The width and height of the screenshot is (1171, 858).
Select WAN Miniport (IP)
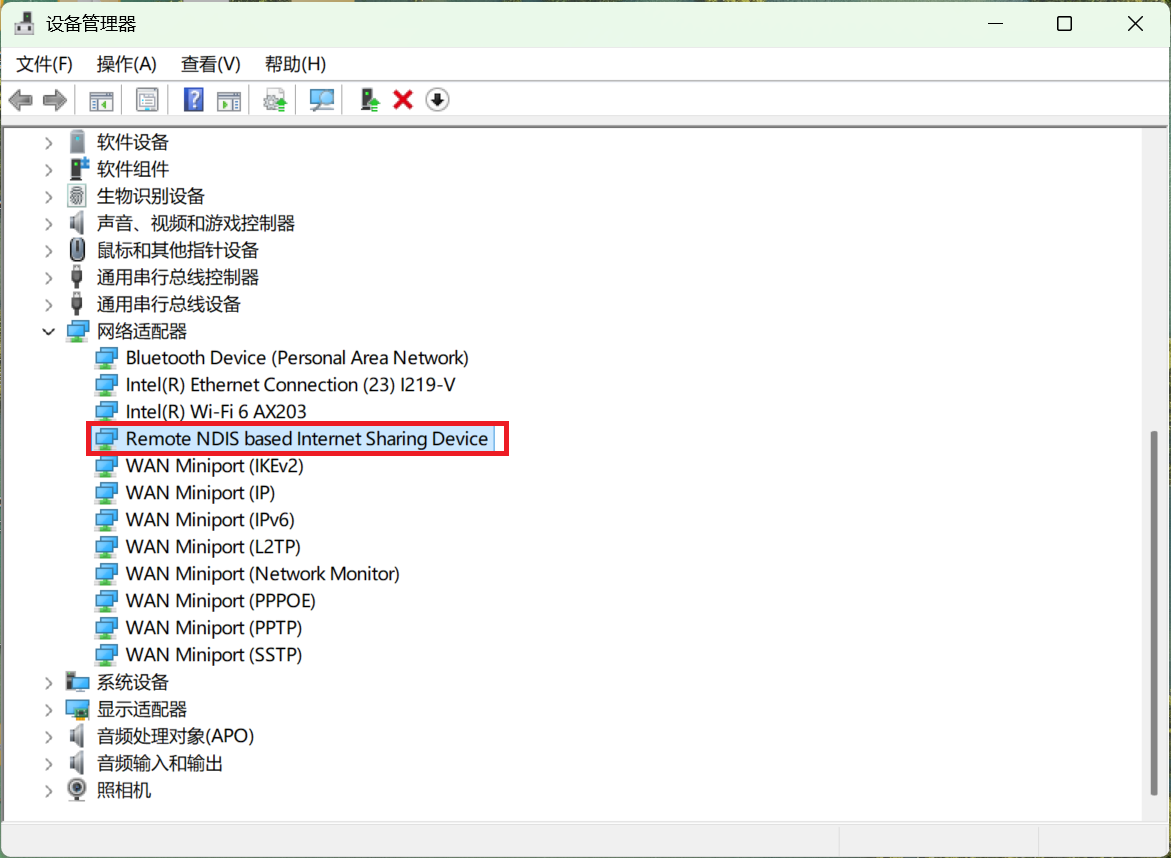(200, 493)
